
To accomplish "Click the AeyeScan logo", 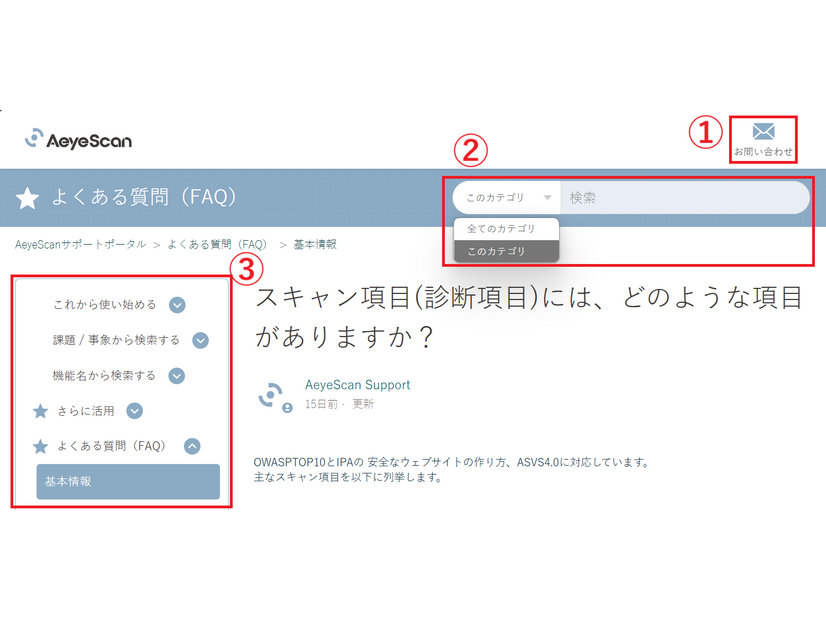I will coord(79,140).
